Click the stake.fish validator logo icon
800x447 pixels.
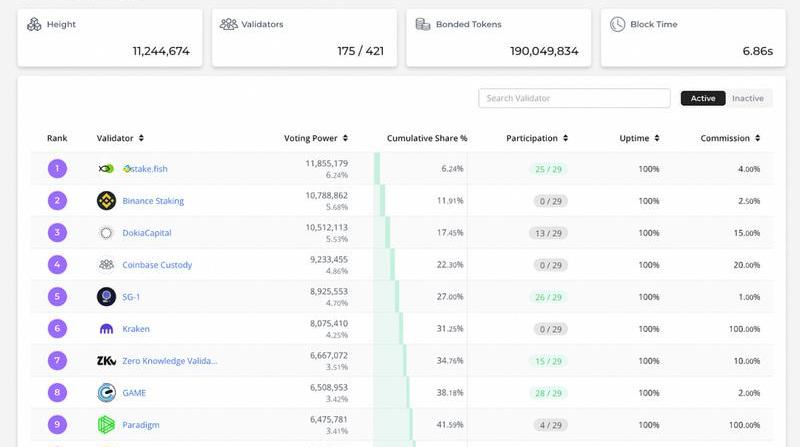point(106,169)
